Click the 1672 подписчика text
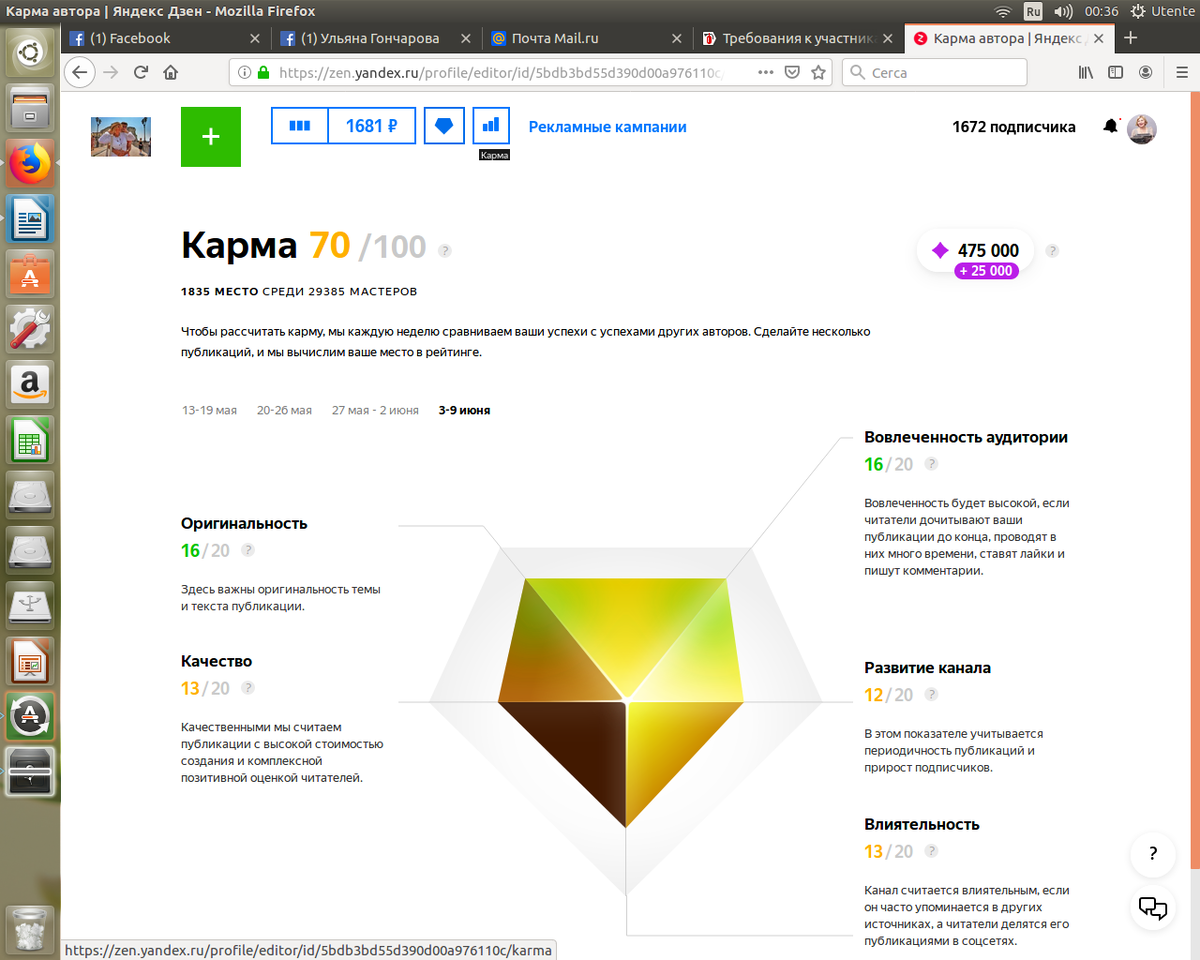The image size is (1200, 960). pos(1014,127)
